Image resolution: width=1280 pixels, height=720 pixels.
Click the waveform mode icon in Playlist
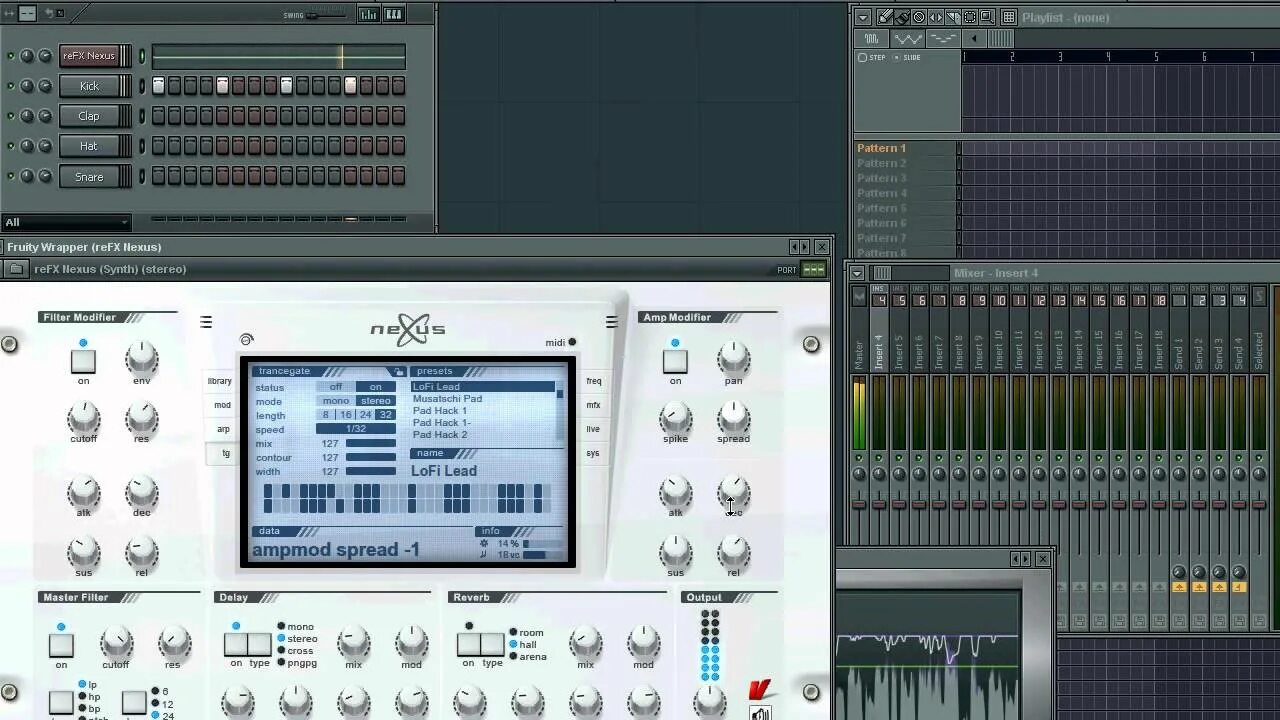point(871,39)
